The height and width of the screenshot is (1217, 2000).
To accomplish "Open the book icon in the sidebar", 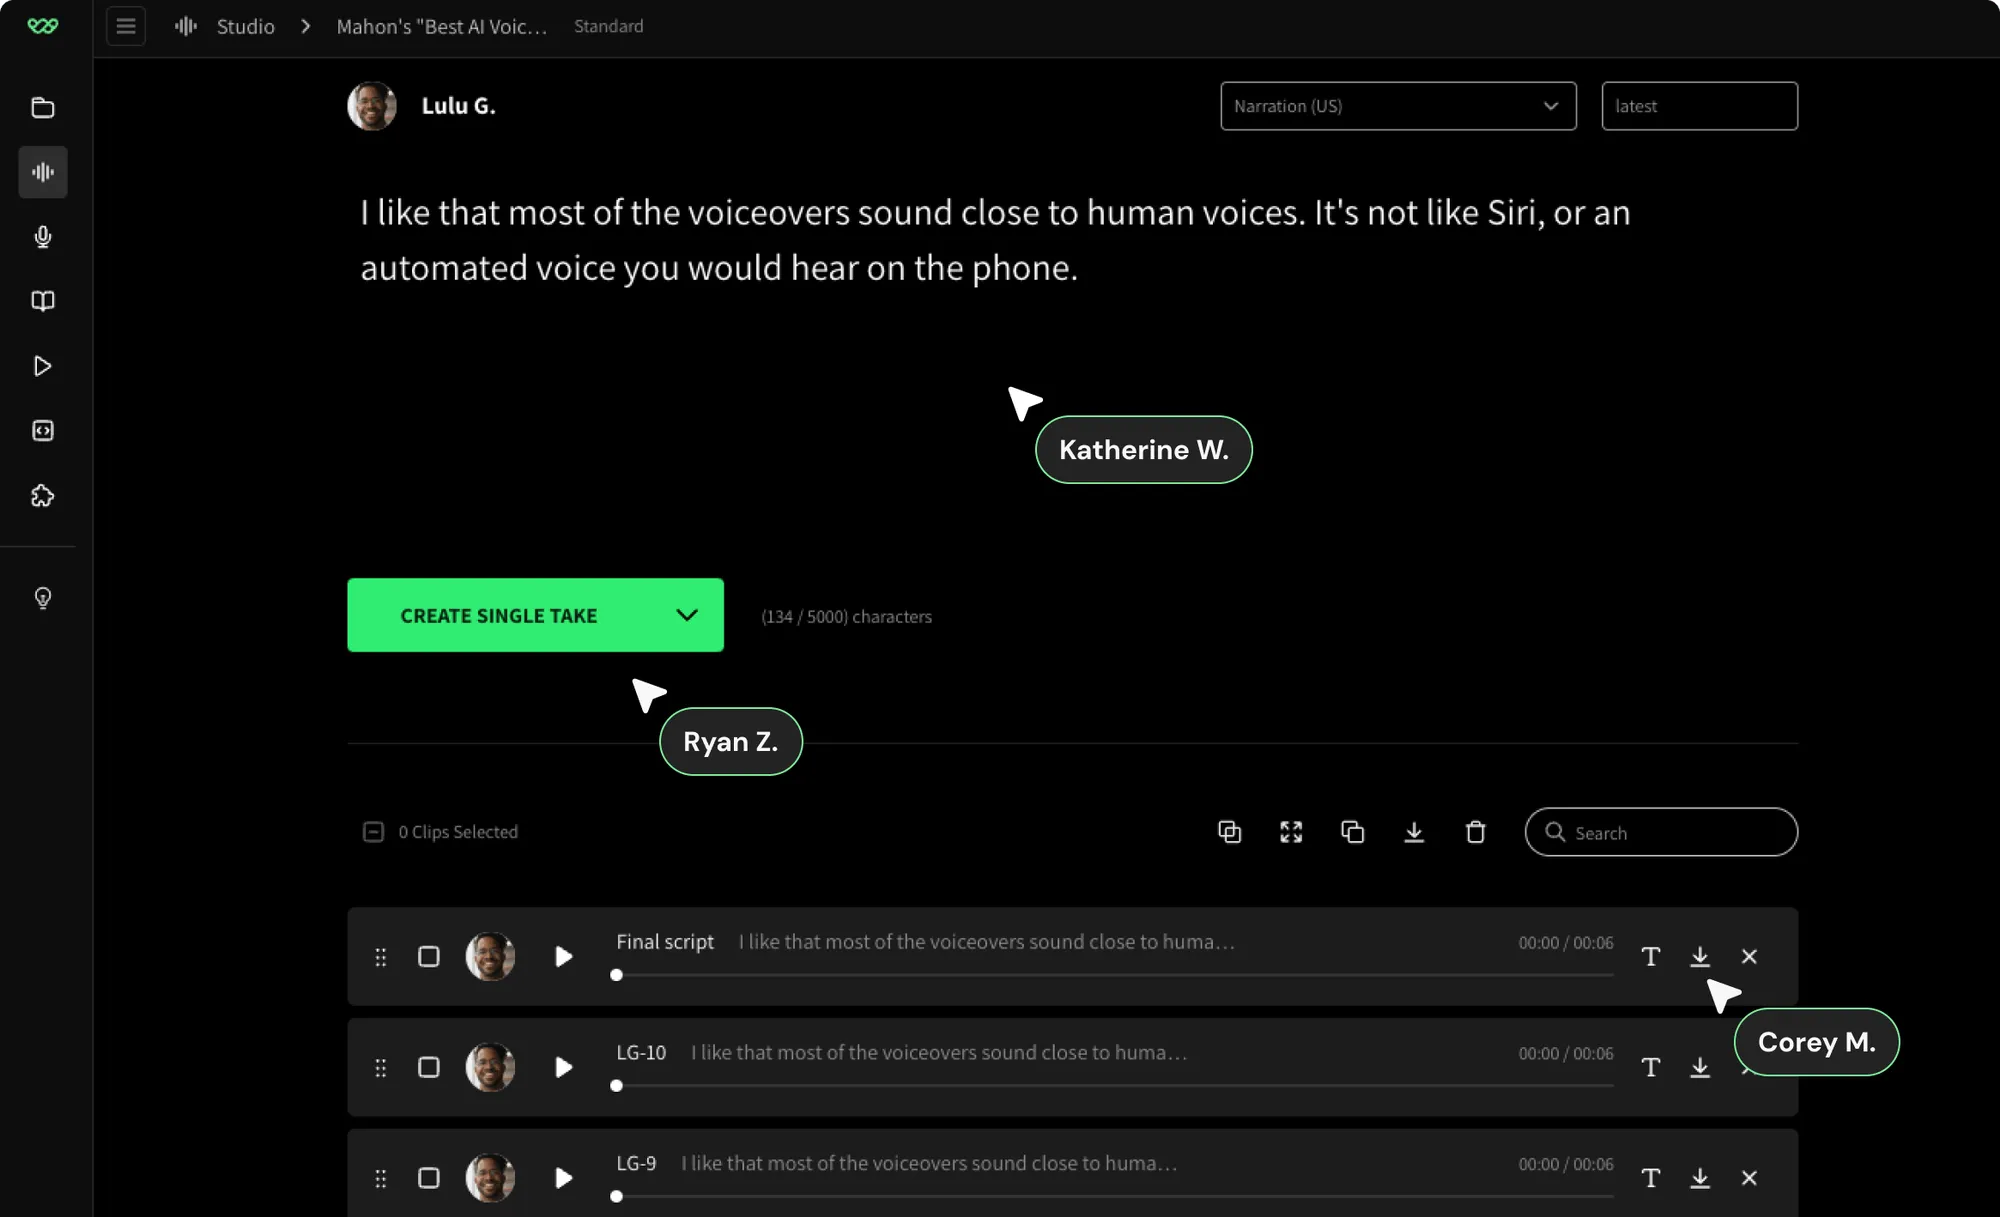I will [42, 301].
